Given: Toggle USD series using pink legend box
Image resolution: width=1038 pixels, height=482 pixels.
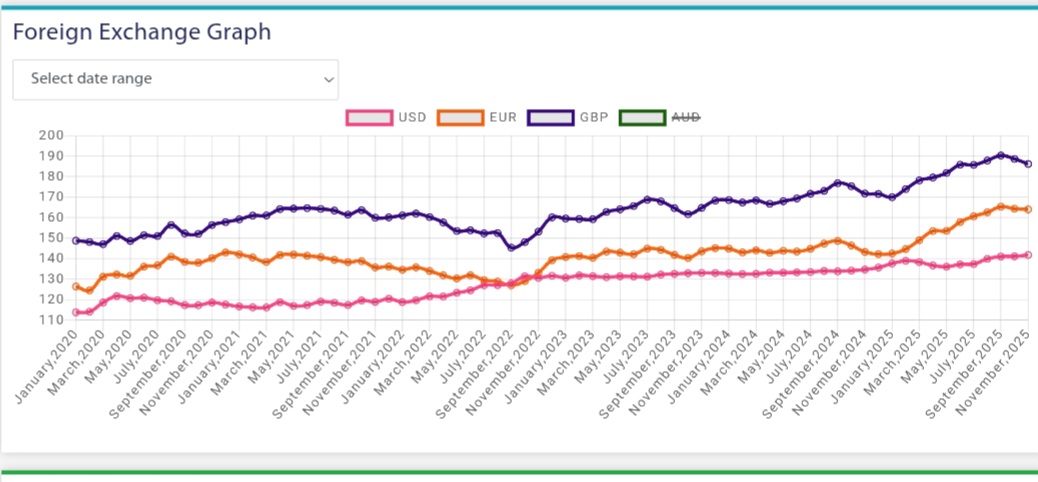Looking at the screenshot, I should [368, 117].
